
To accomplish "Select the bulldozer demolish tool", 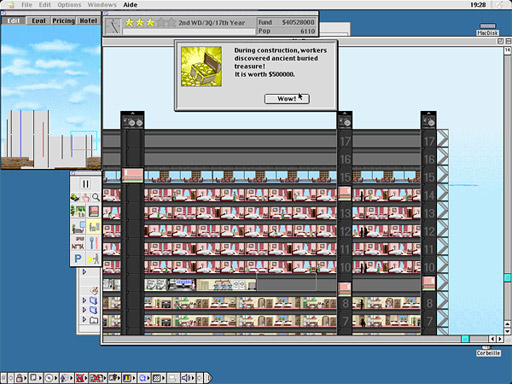I will pyautogui.click(x=75, y=197).
